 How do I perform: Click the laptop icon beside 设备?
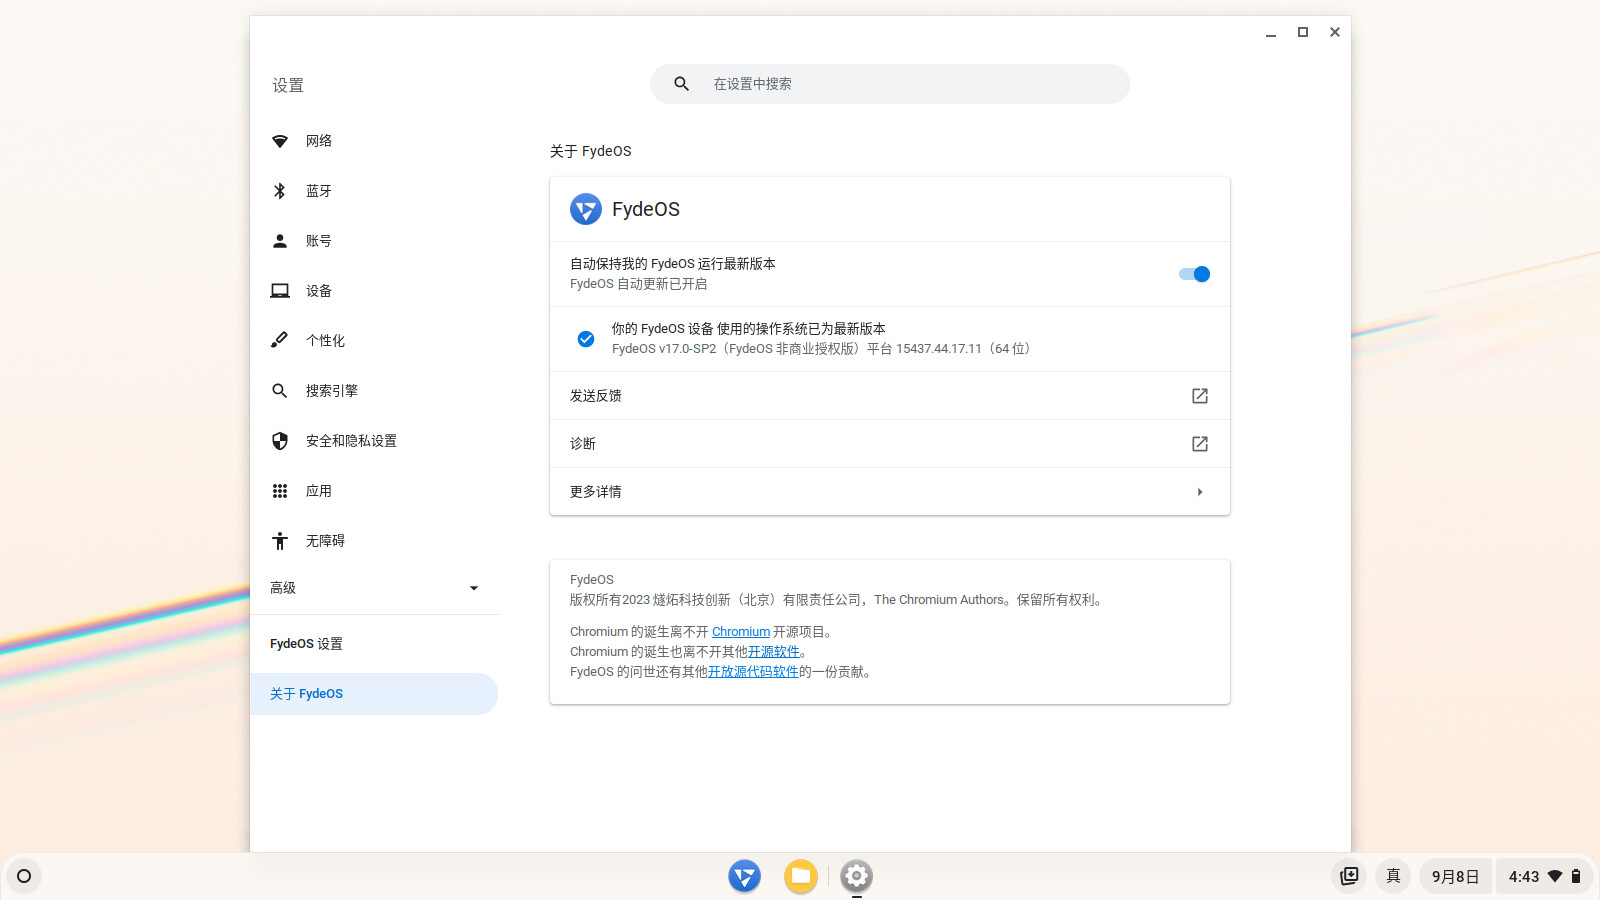(x=280, y=291)
